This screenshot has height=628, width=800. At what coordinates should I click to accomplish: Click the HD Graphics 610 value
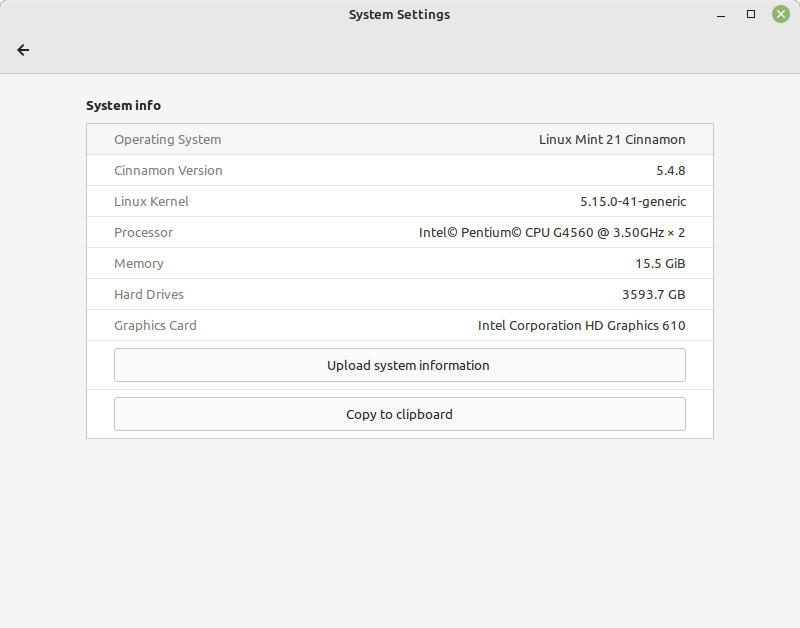581,325
